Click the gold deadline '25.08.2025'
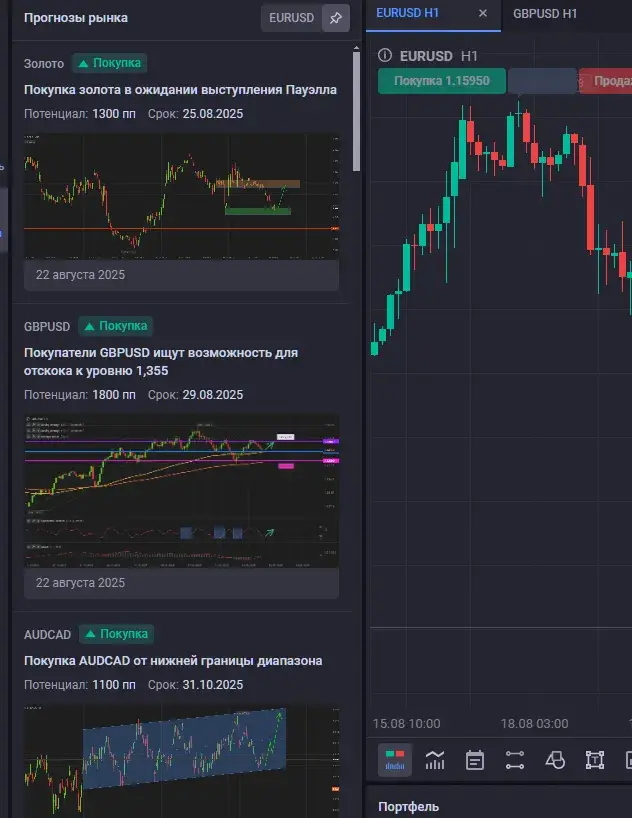The height and width of the screenshot is (818, 632). tap(213, 114)
